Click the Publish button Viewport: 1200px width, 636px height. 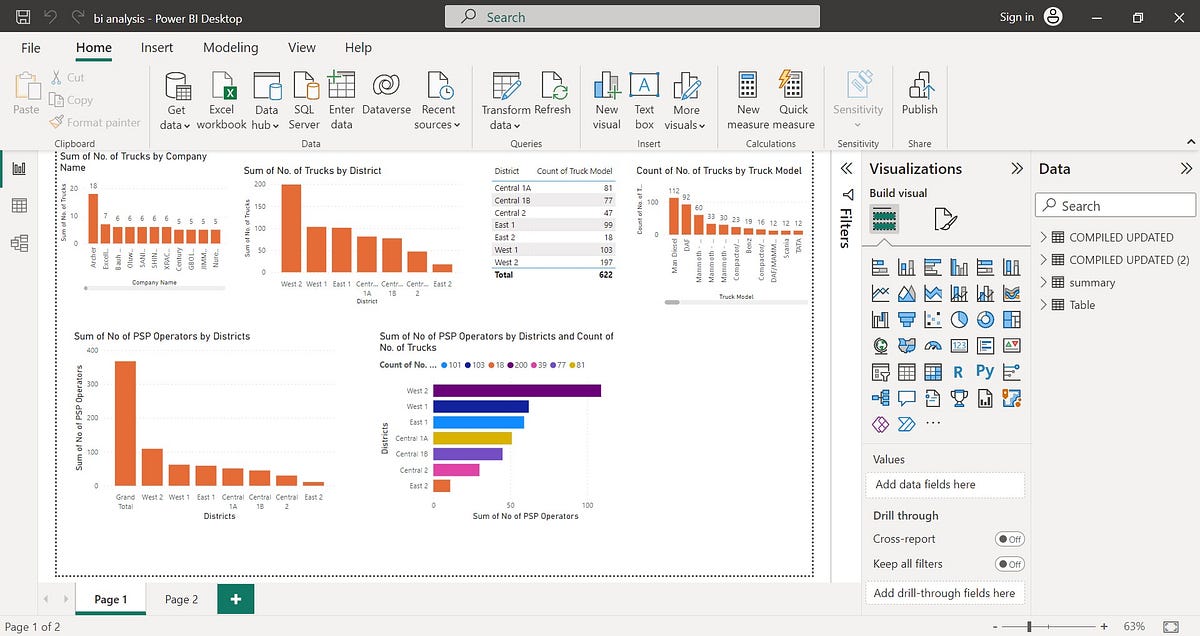pos(918,97)
